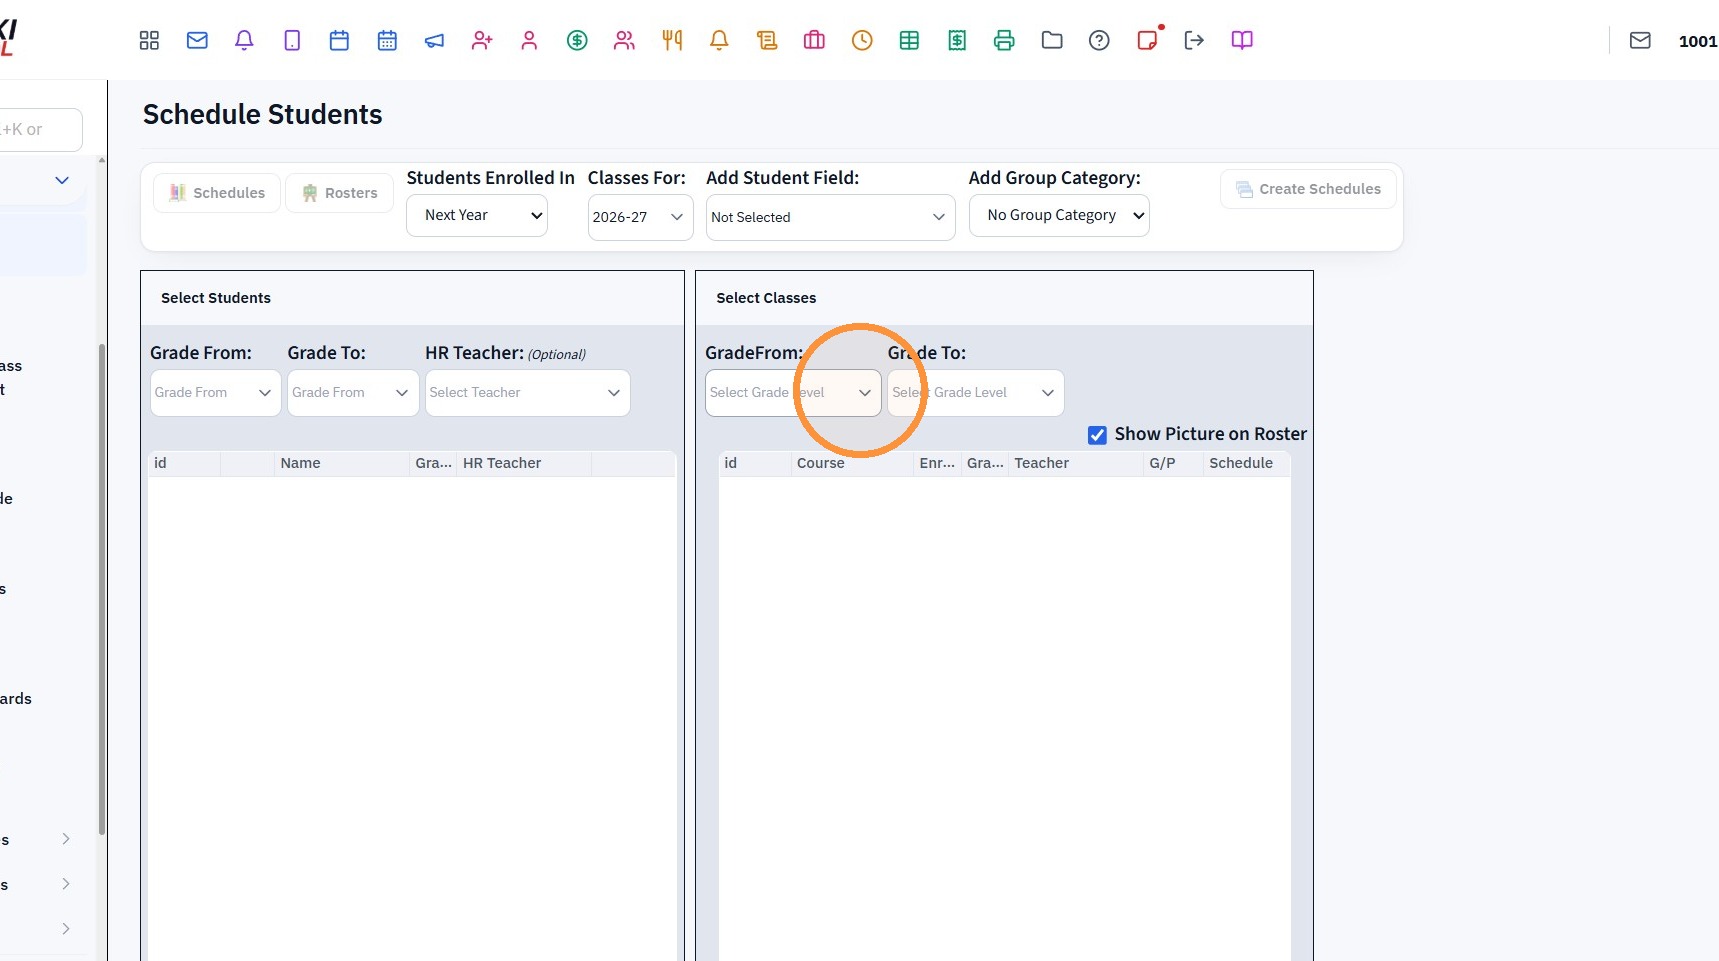Click the orange clock icon
The height and width of the screenshot is (961, 1719).
[862, 40]
